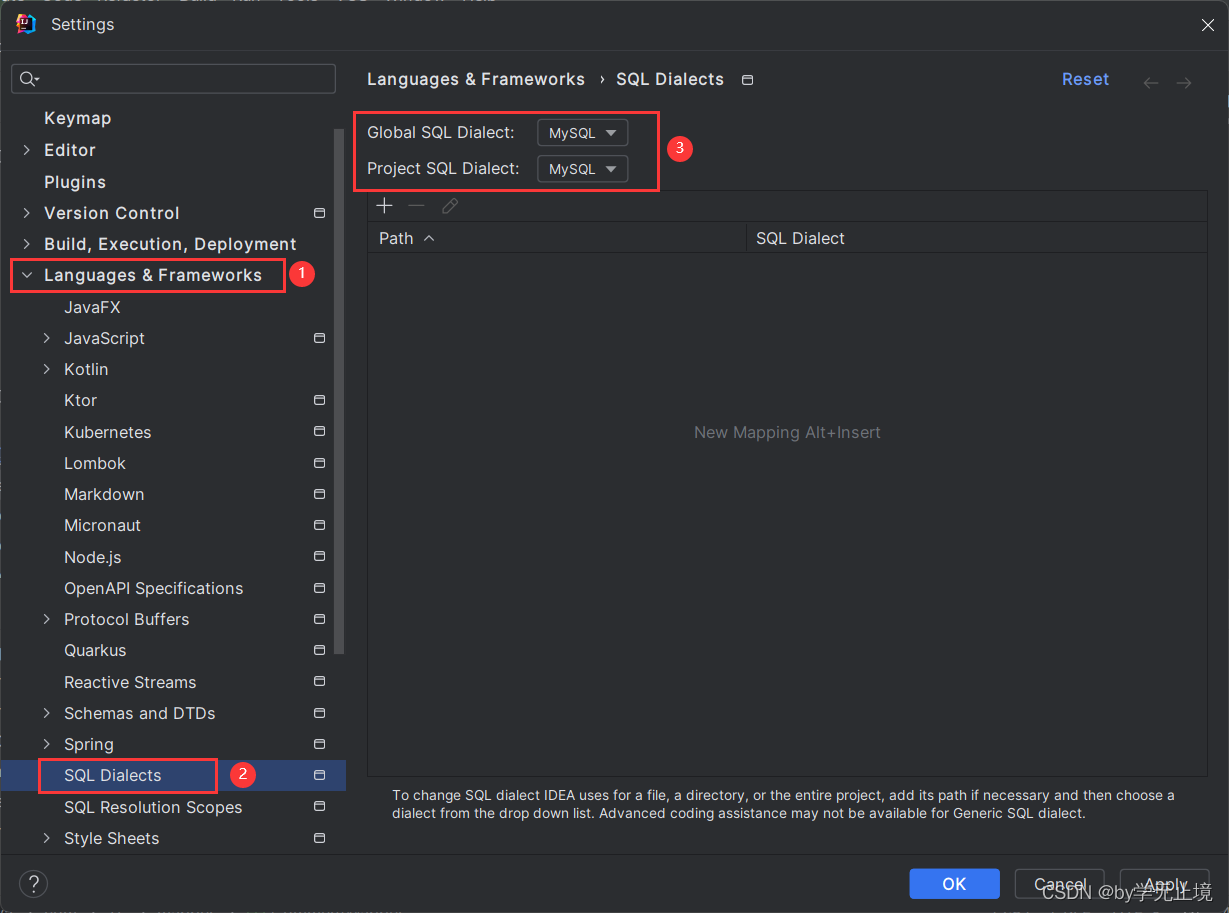Click the Reset link

(1085, 79)
